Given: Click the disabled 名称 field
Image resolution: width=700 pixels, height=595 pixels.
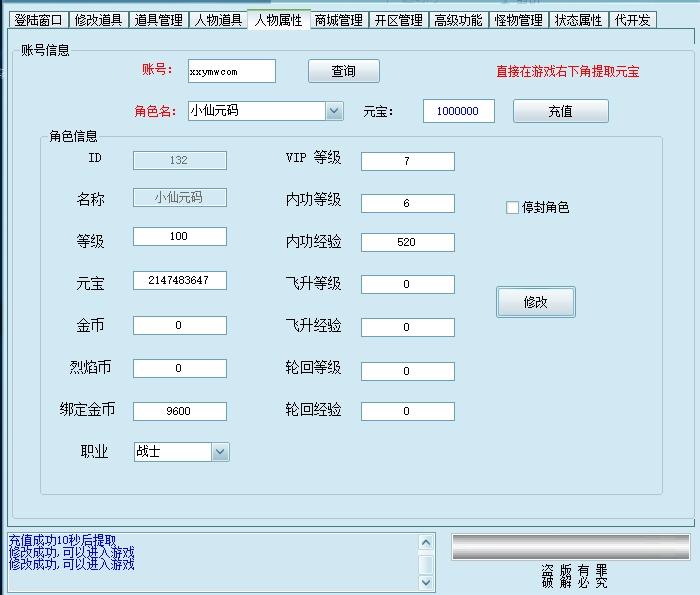Looking at the screenshot, I should point(180,197).
